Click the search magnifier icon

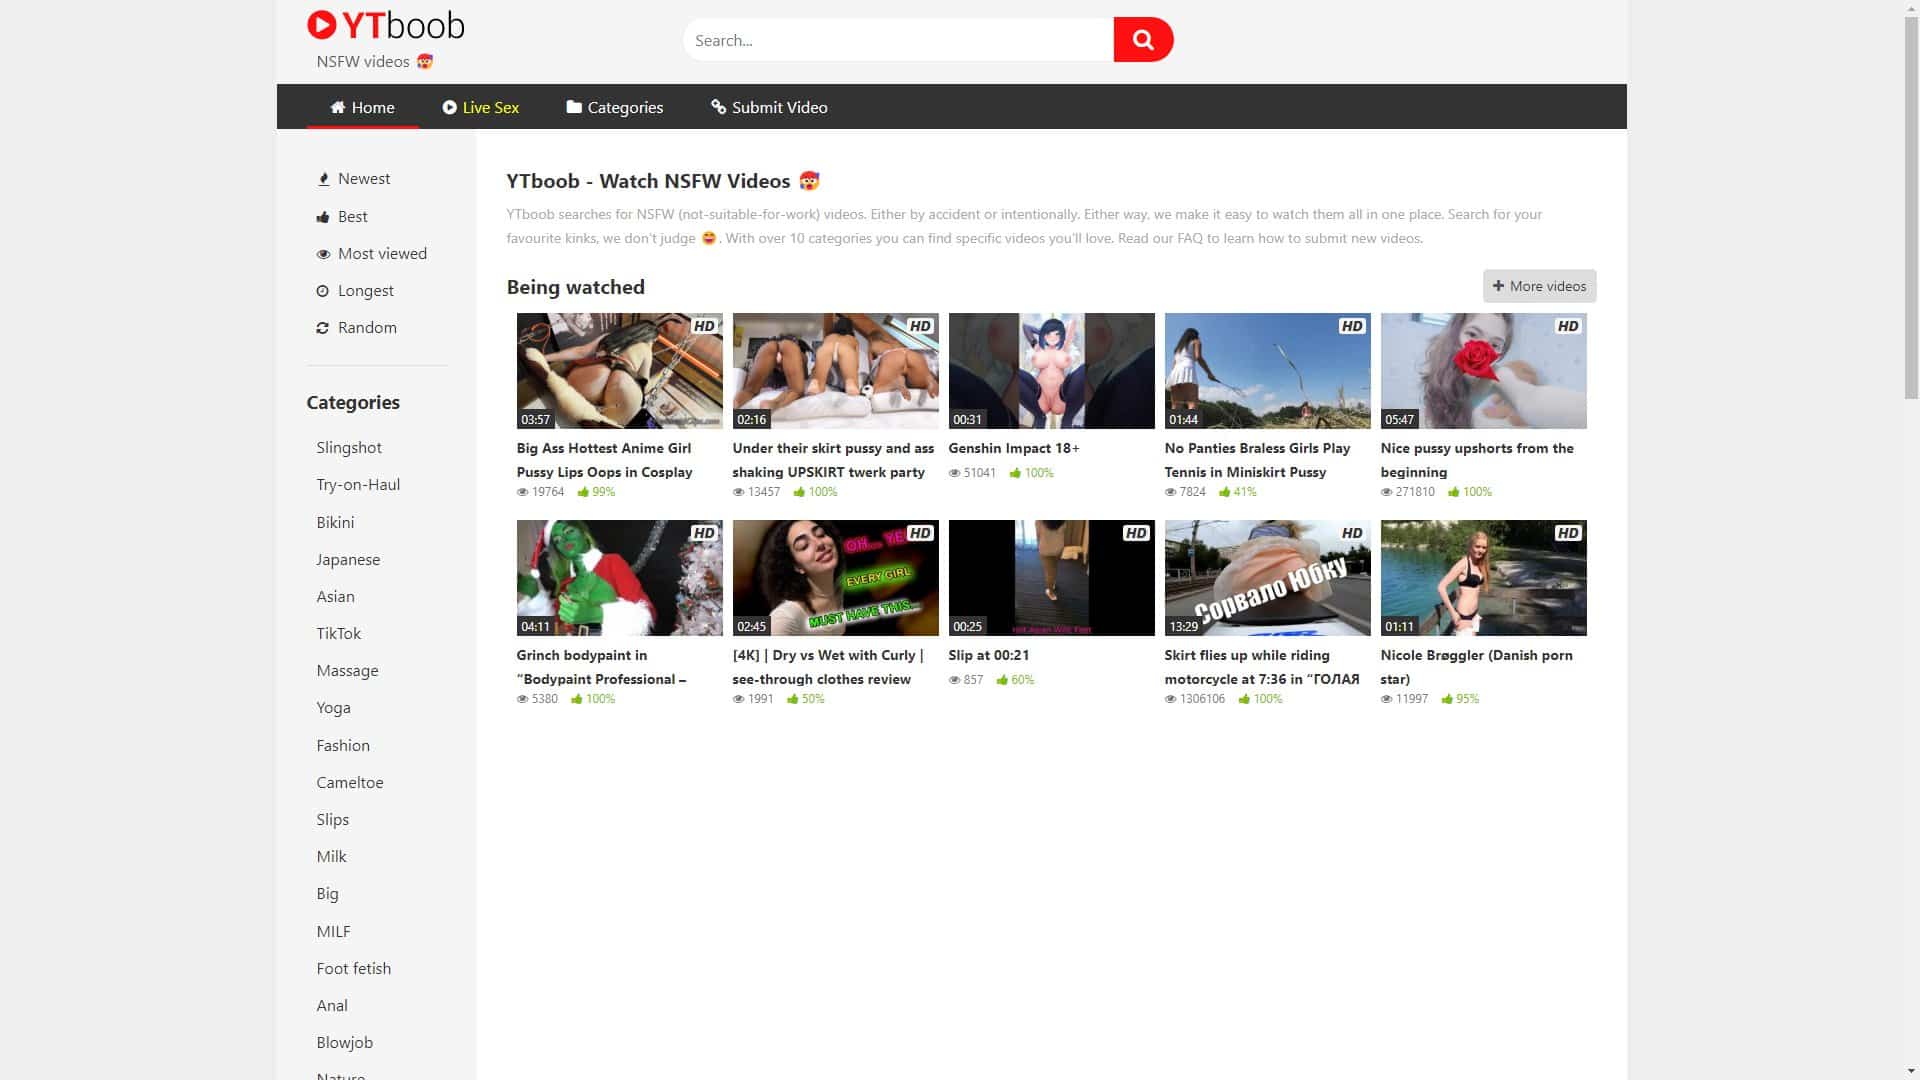1143,40
